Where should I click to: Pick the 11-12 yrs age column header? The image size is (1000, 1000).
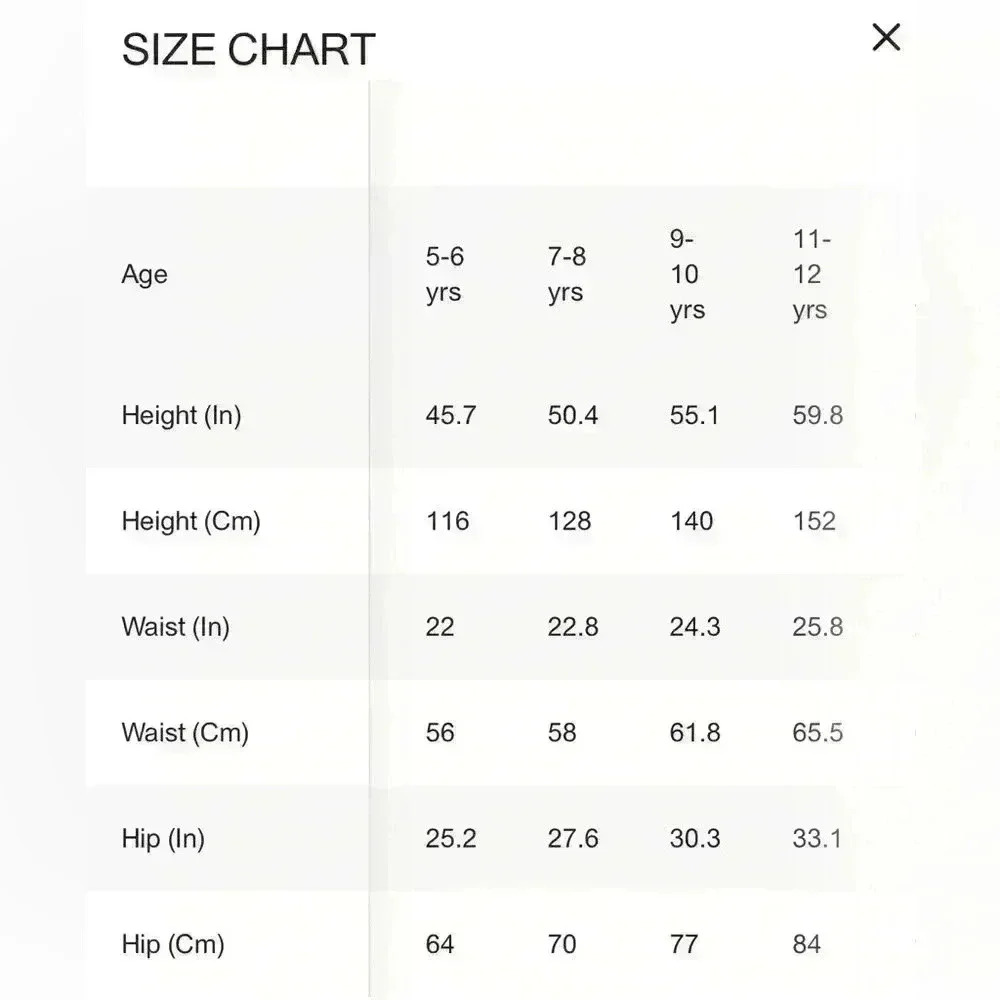tap(811, 275)
